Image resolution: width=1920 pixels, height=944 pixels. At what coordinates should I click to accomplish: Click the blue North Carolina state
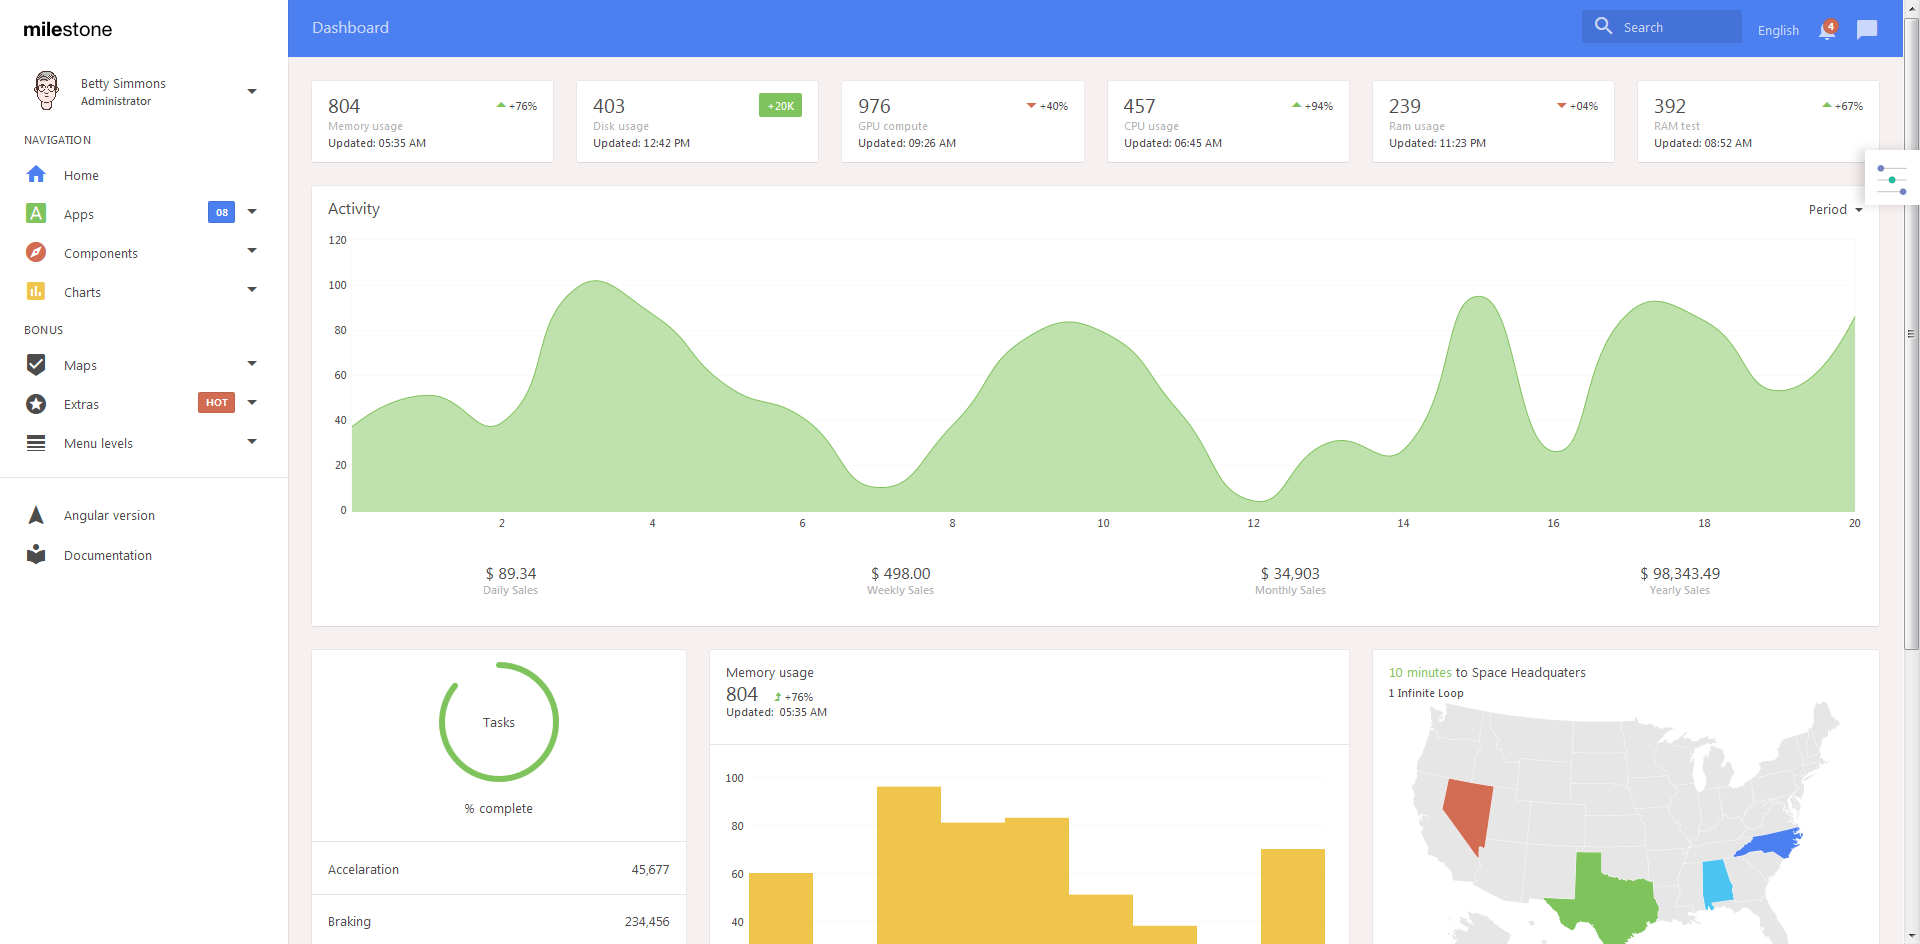(x=1770, y=842)
